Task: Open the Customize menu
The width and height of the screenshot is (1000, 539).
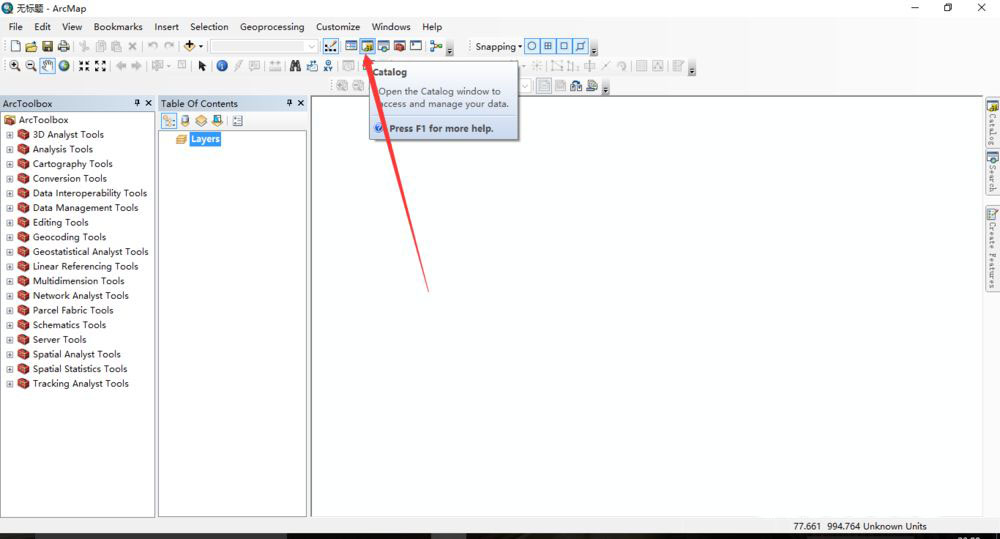Action: 338,27
